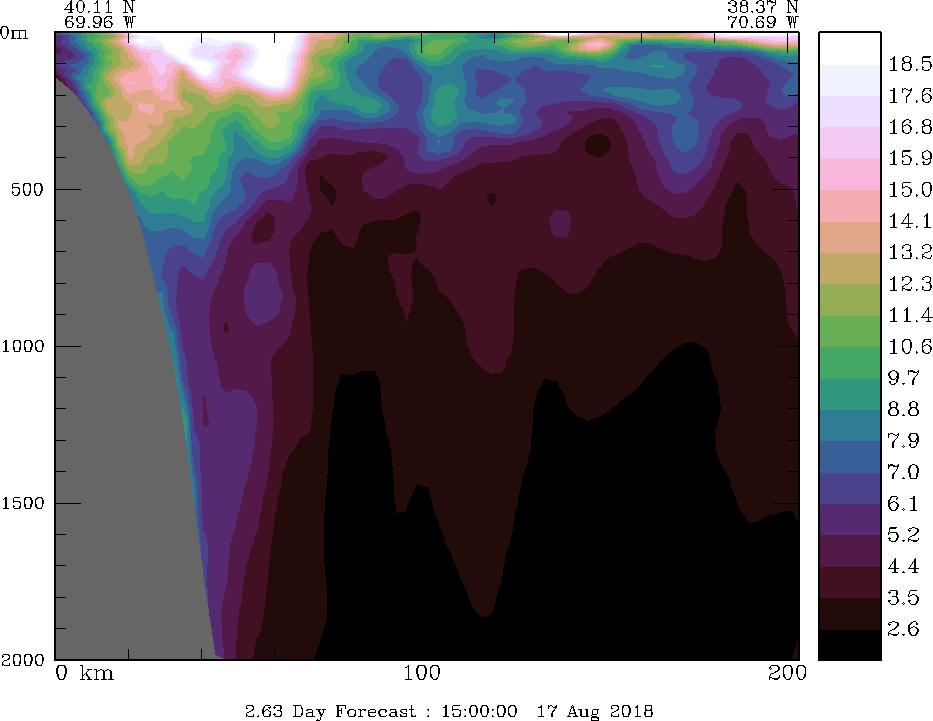Click the colorbar label 9.7
The image size is (933, 721).
[x=903, y=378]
